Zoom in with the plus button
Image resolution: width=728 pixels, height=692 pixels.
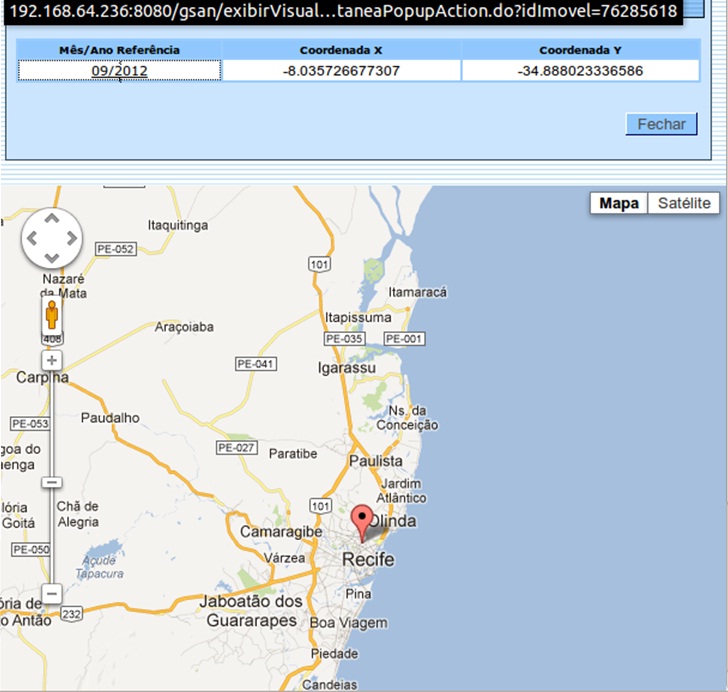coord(52,360)
